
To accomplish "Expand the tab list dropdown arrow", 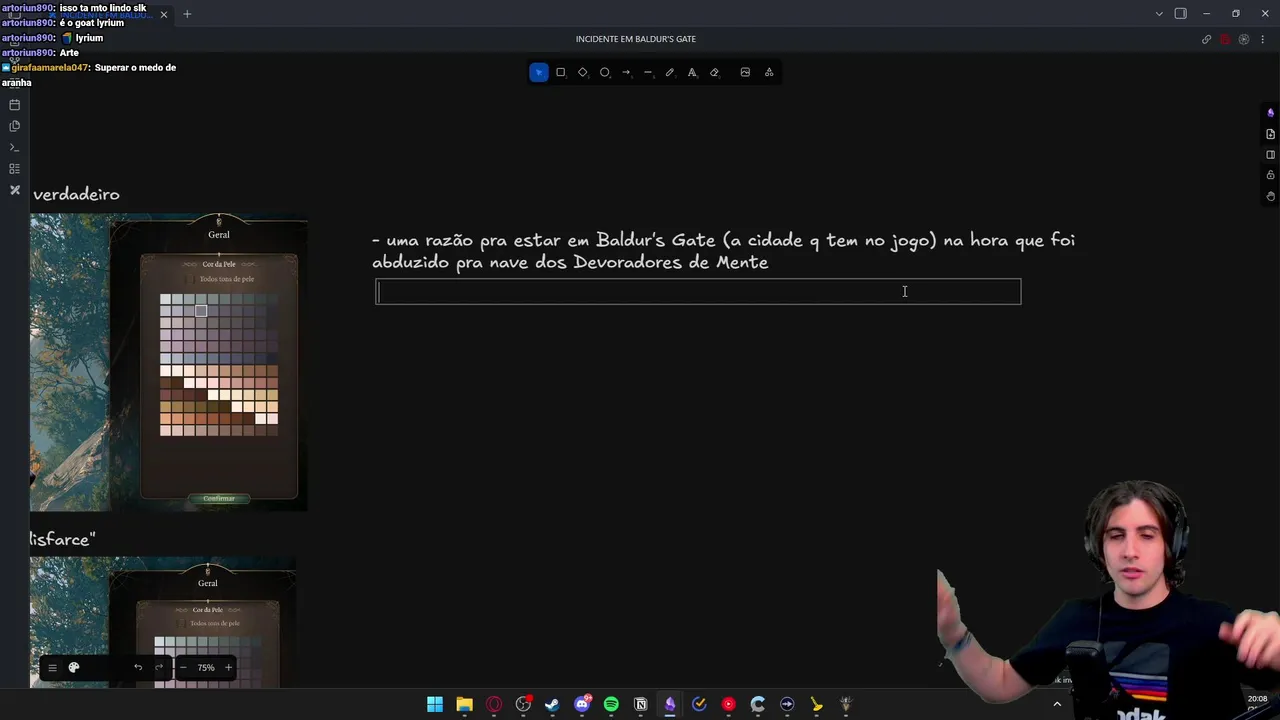I will pos(1159,14).
